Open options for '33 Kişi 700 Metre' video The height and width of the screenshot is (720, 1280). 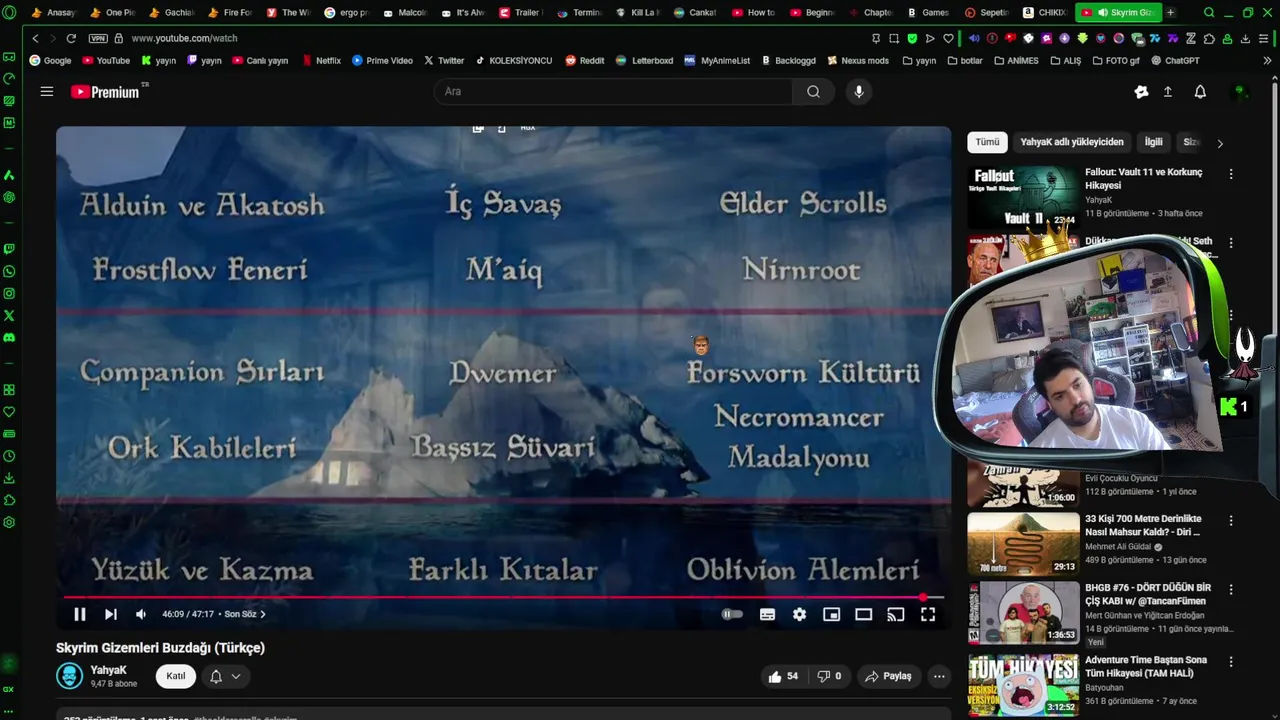click(x=1231, y=521)
